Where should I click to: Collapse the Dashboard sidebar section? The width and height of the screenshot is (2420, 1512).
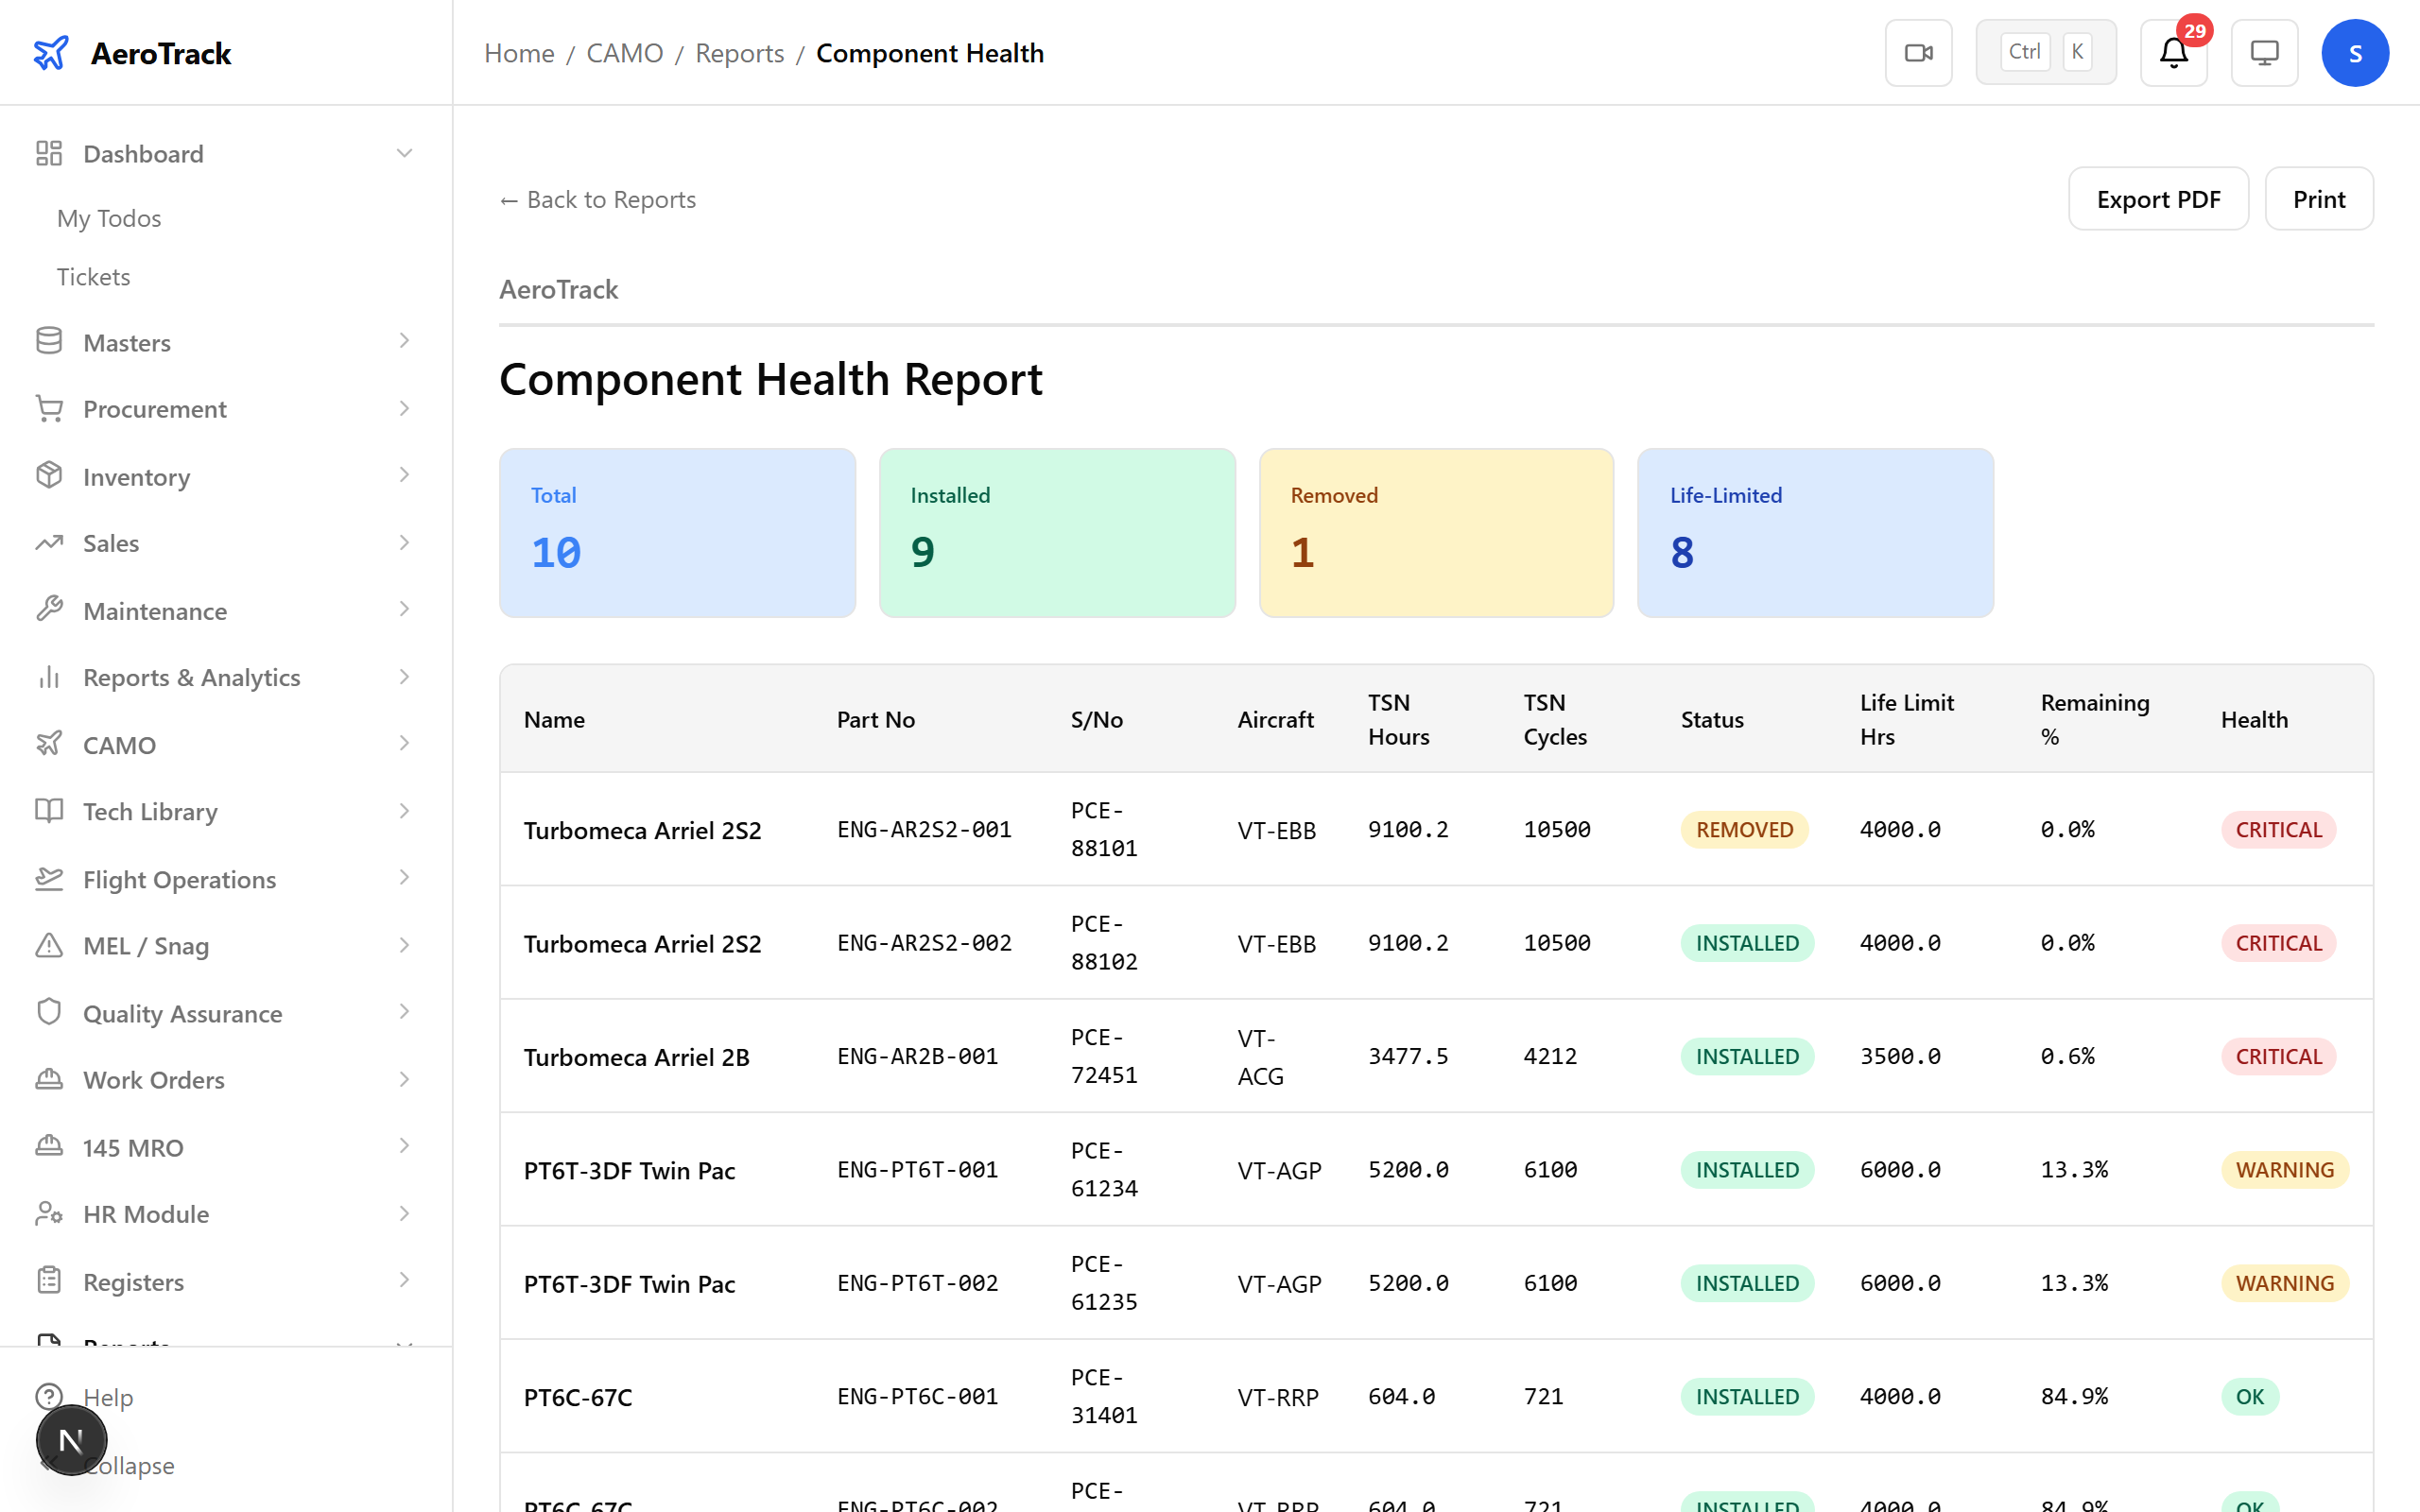(404, 152)
